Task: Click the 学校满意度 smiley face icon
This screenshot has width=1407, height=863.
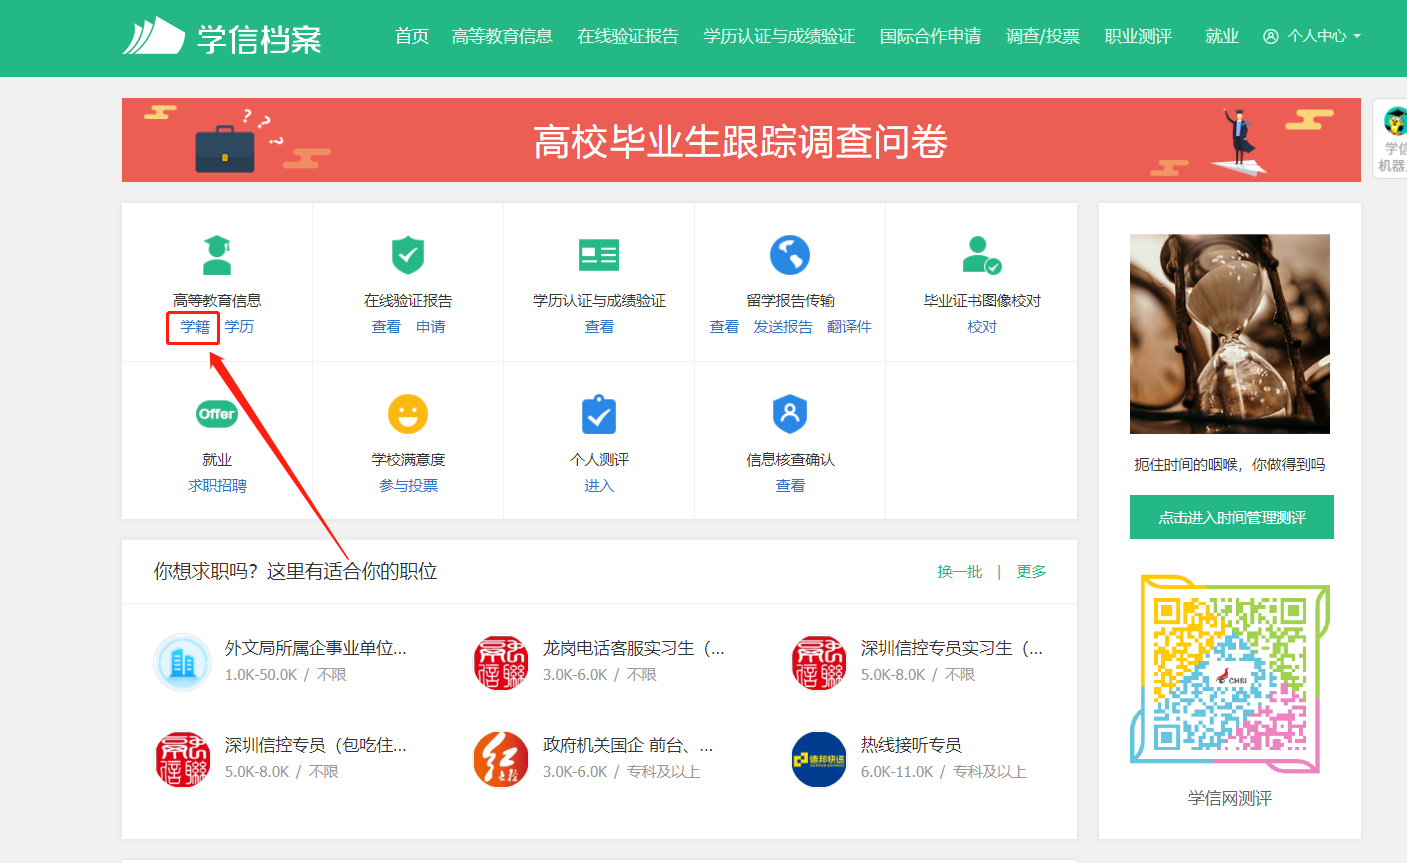Action: tap(408, 414)
